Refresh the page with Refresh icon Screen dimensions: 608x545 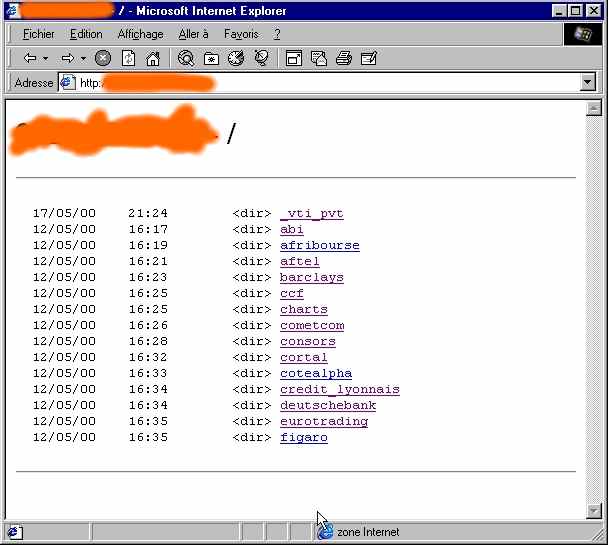[x=128, y=59]
